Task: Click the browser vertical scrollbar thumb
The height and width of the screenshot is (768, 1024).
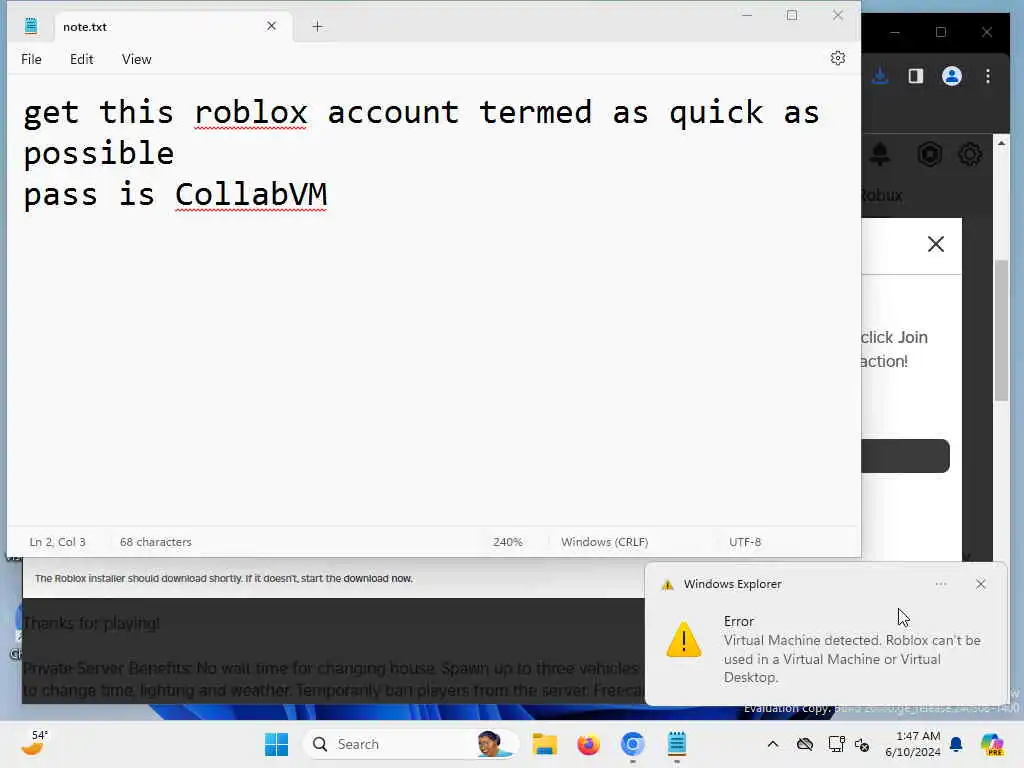Action: (x=1001, y=330)
